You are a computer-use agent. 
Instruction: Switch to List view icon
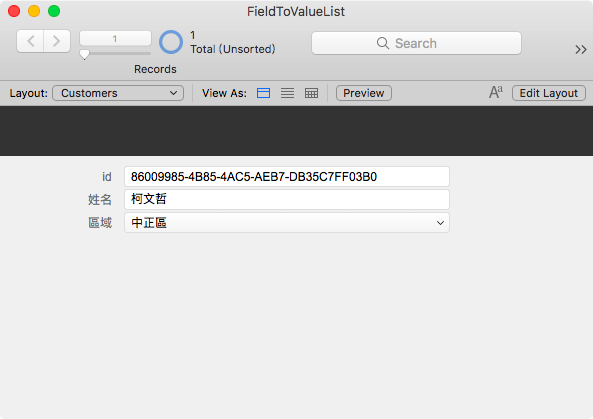287,93
